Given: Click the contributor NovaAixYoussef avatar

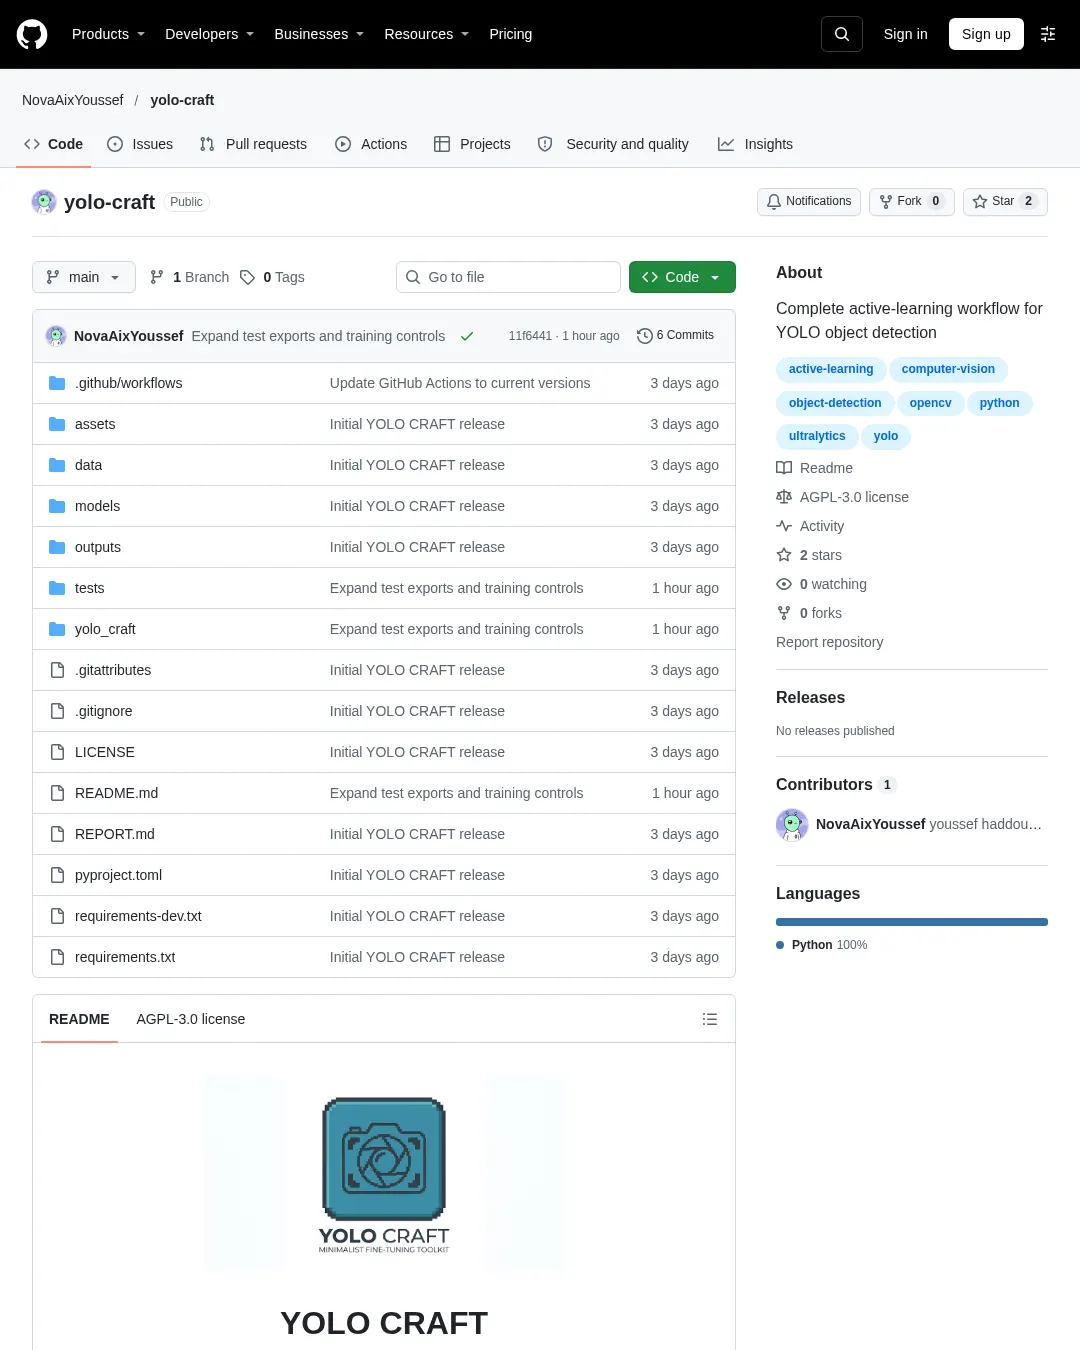Looking at the screenshot, I should click(x=792, y=824).
